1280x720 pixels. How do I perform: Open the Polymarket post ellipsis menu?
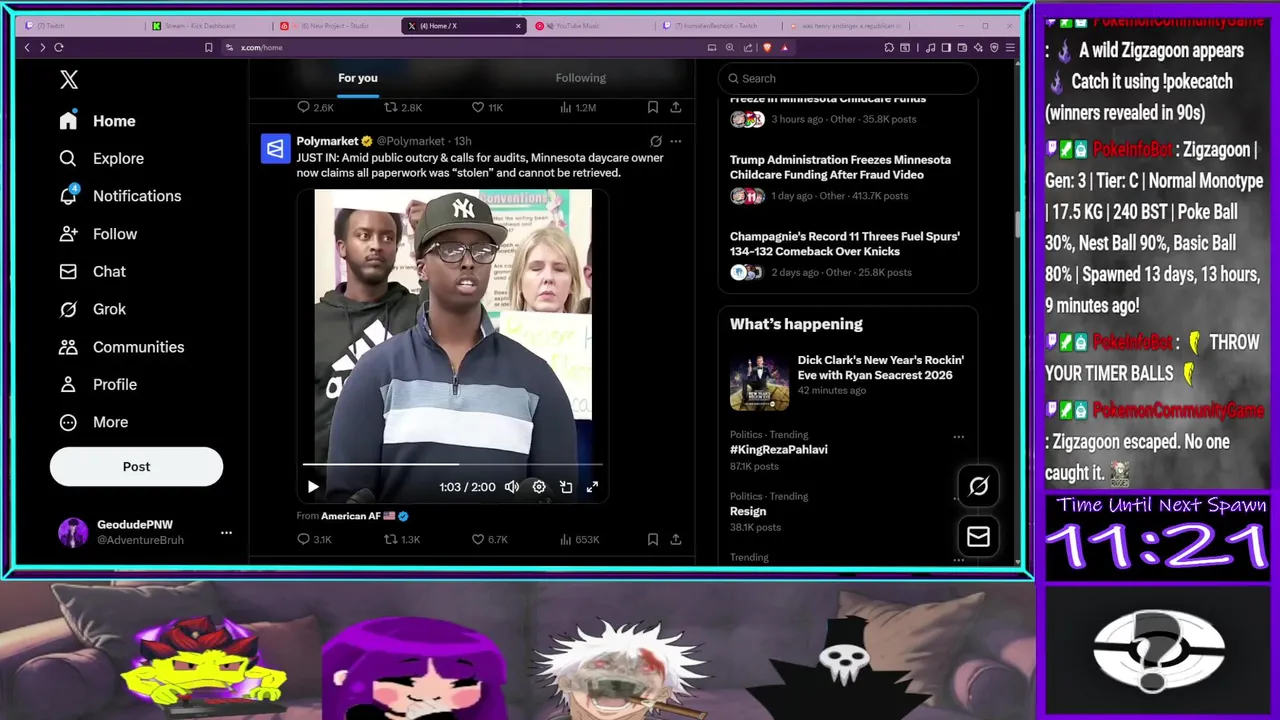pyautogui.click(x=676, y=142)
